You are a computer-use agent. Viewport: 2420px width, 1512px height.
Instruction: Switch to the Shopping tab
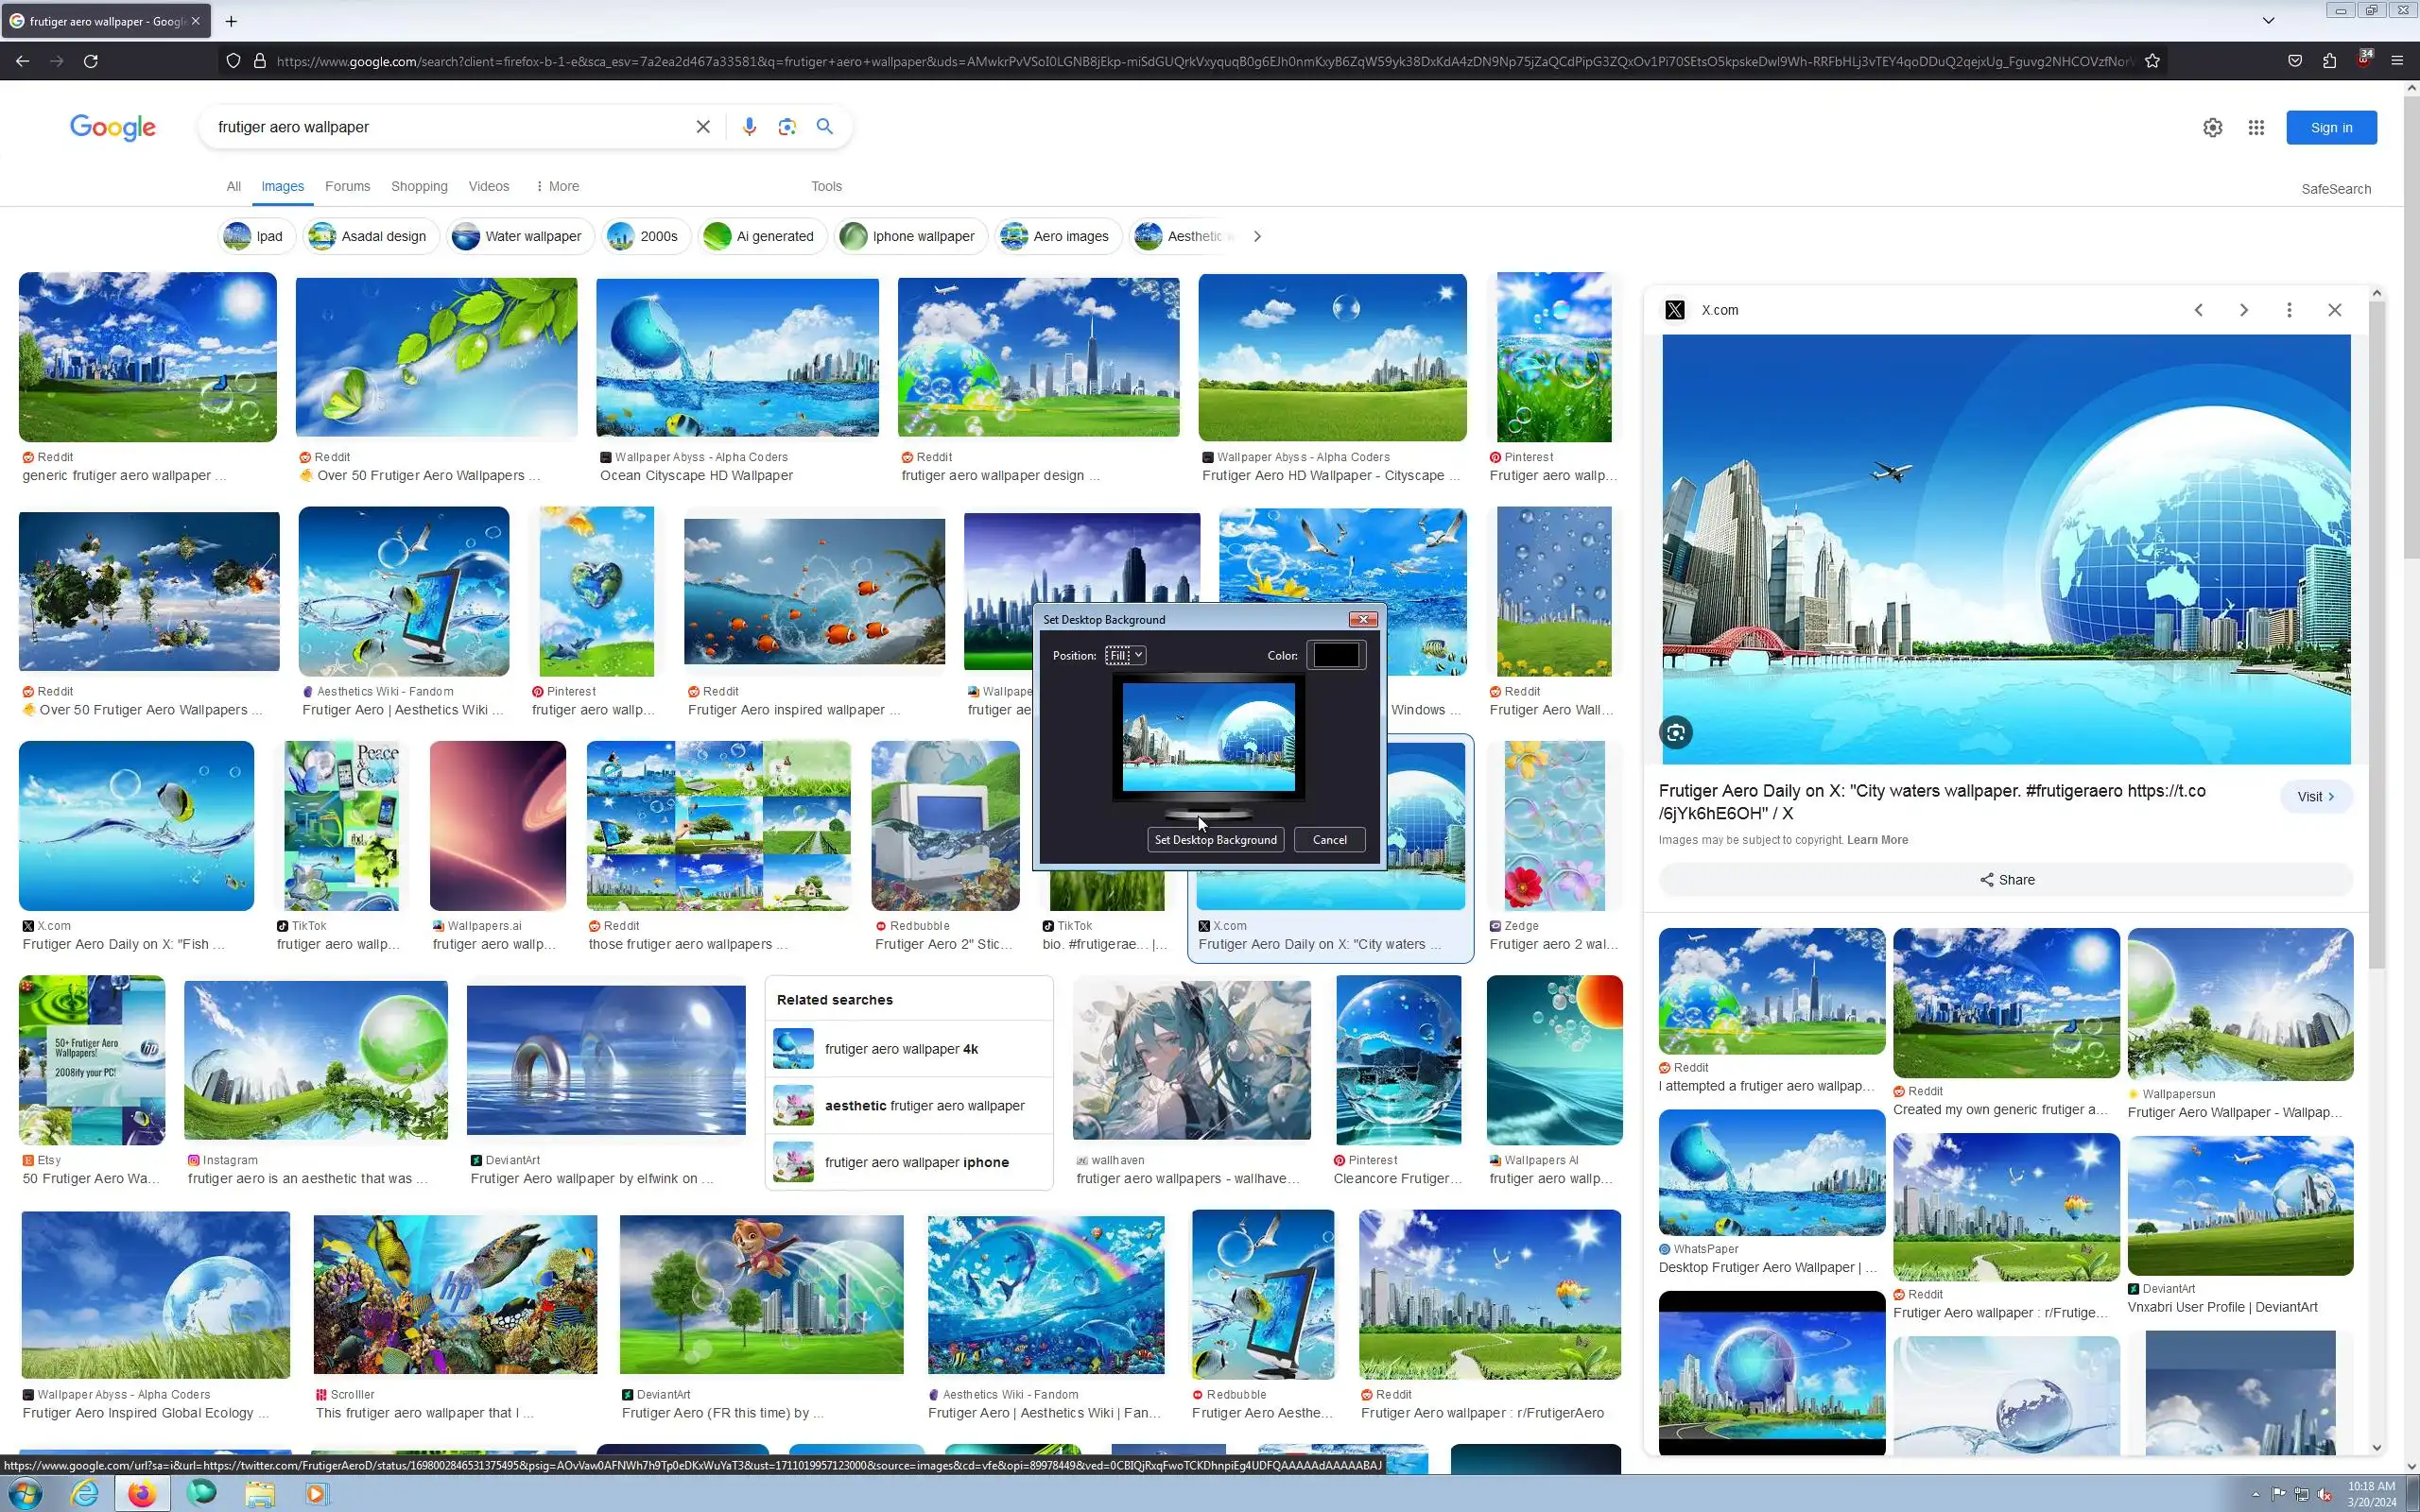[419, 186]
